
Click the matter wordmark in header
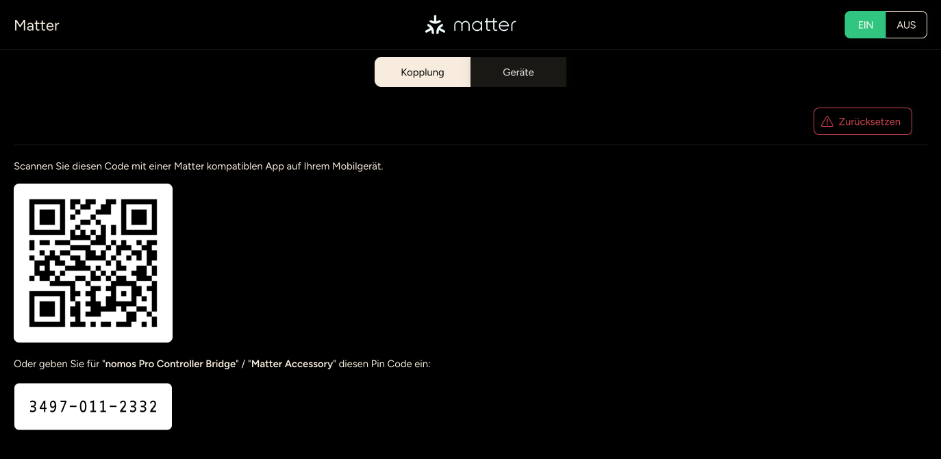(x=484, y=25)
